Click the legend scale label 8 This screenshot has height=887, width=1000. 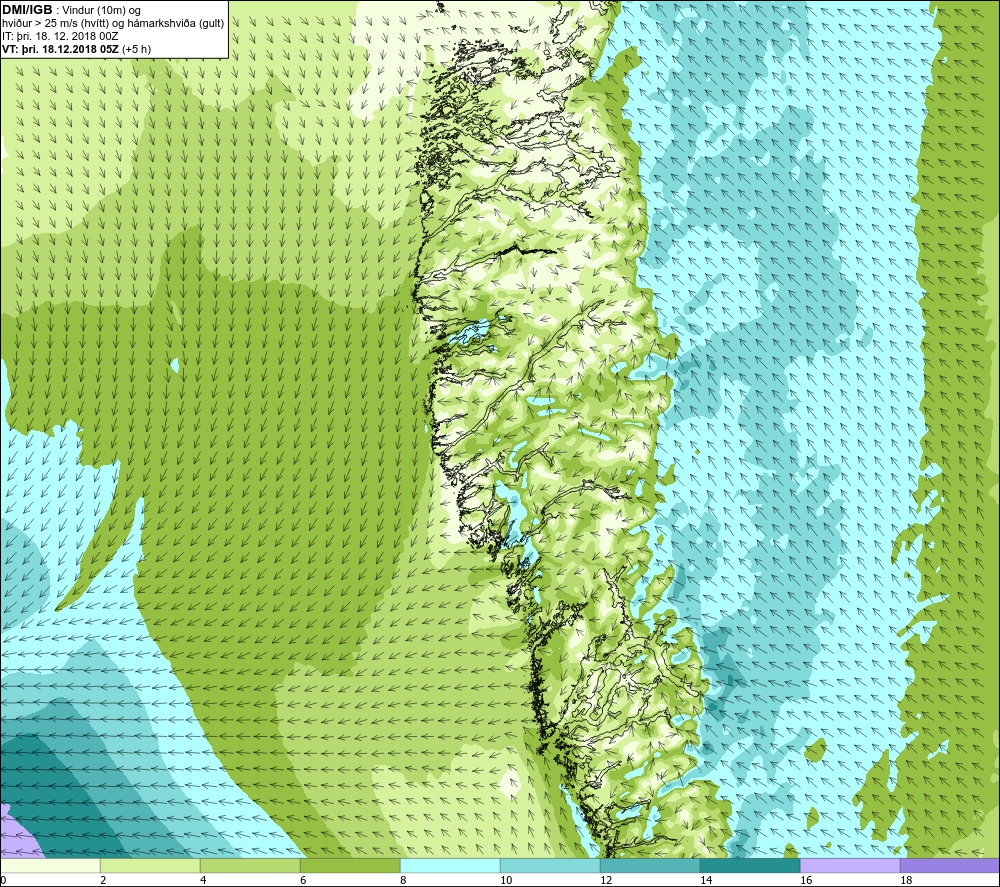[404, 881]
